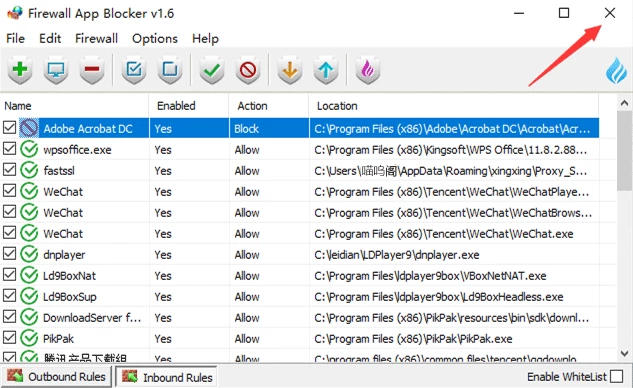Toggle the DownloadServer rule checkbox
The image size is (633, 388).
tap(9, 317)
